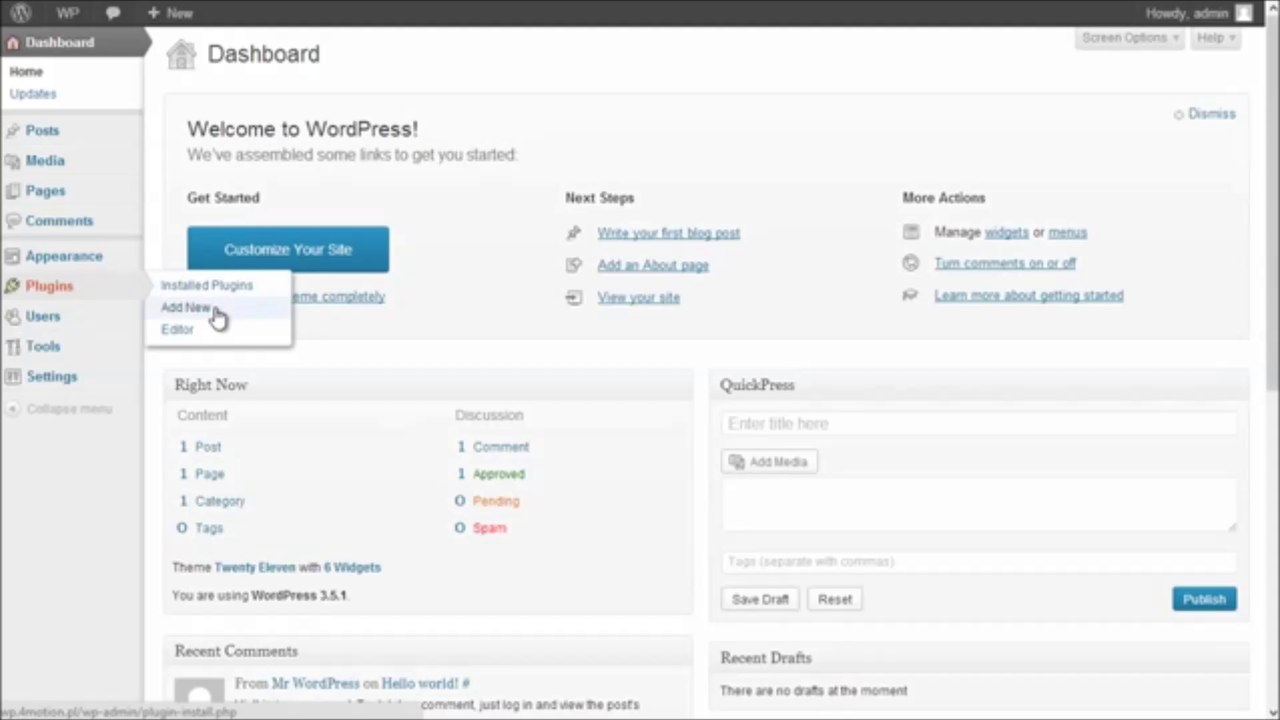Open Write your first blog post link
Viewport: 1280px width, 720px height.
pyautogui.click(x=669, y=233)
